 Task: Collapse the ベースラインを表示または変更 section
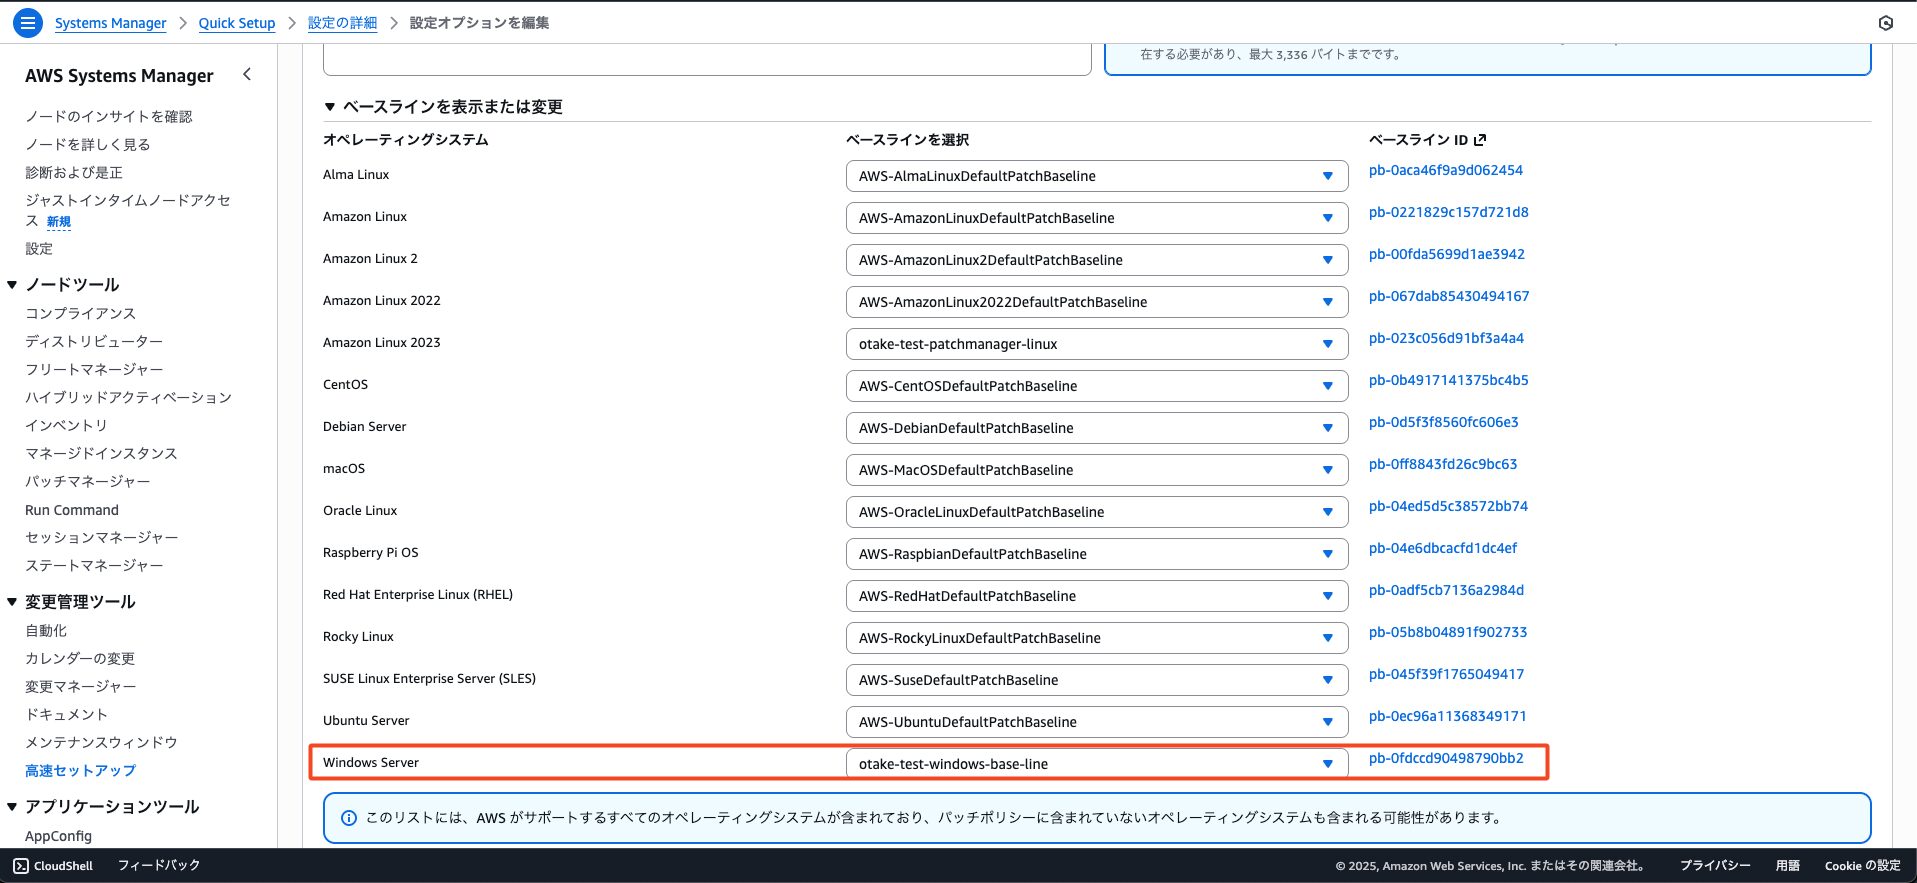330,107
